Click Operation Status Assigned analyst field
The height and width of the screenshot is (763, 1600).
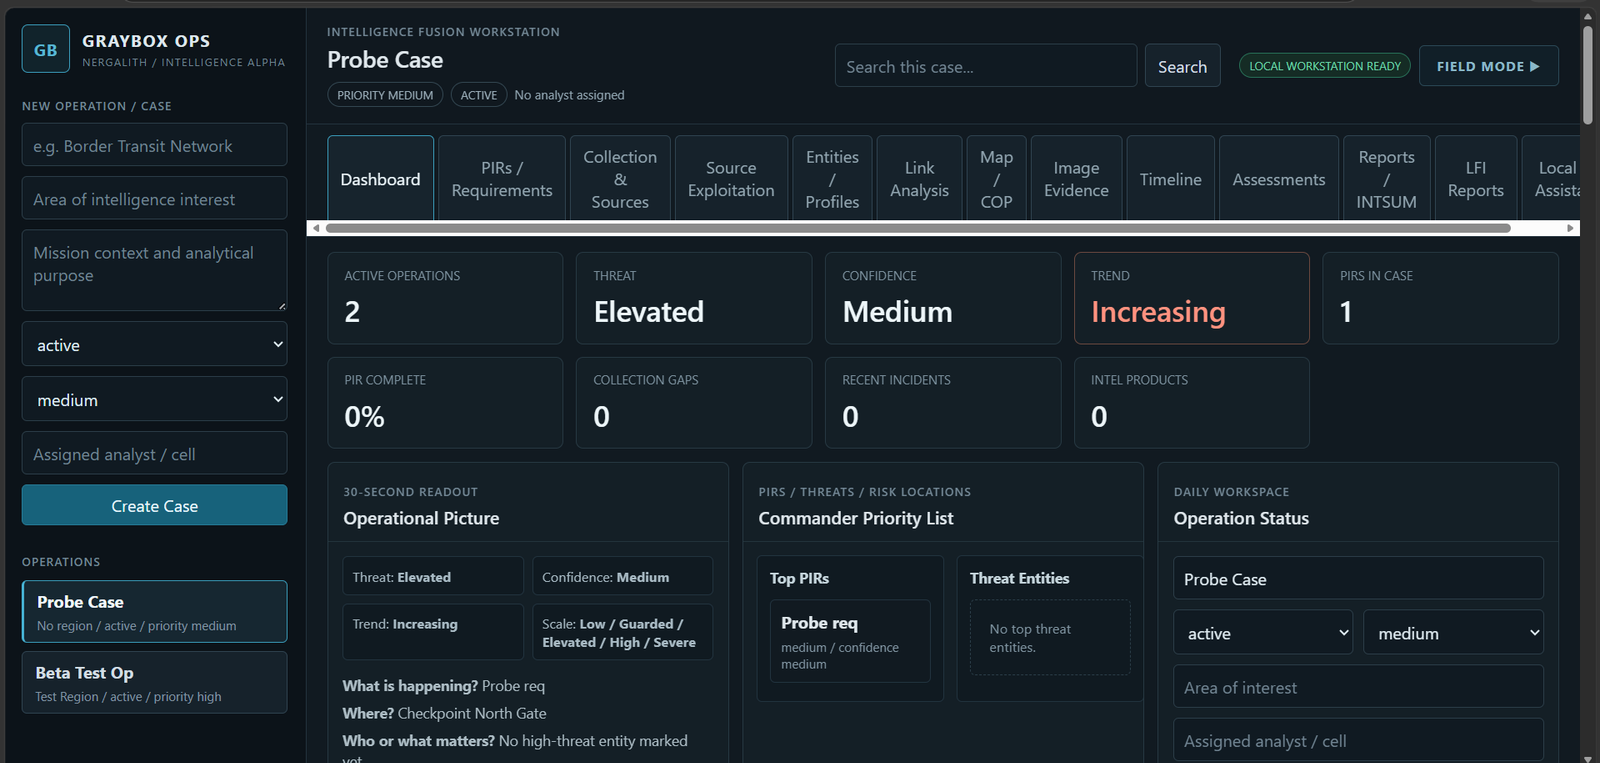click(x=1358, y=740)
